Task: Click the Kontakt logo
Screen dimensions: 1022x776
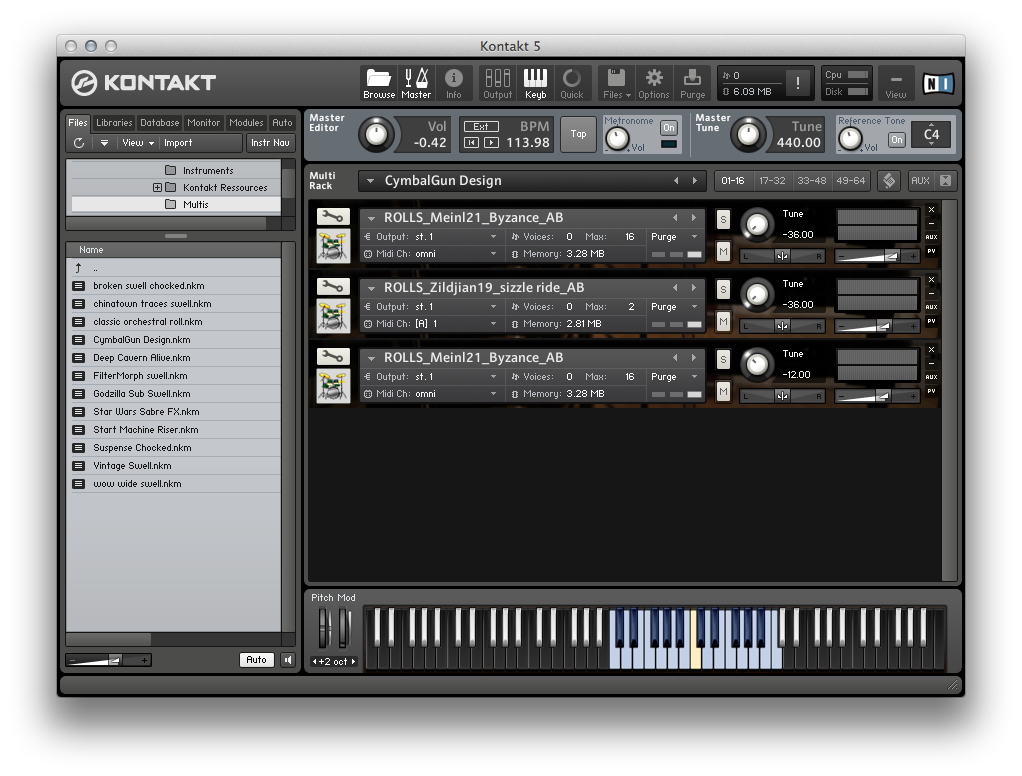Action: pos(143,83)
